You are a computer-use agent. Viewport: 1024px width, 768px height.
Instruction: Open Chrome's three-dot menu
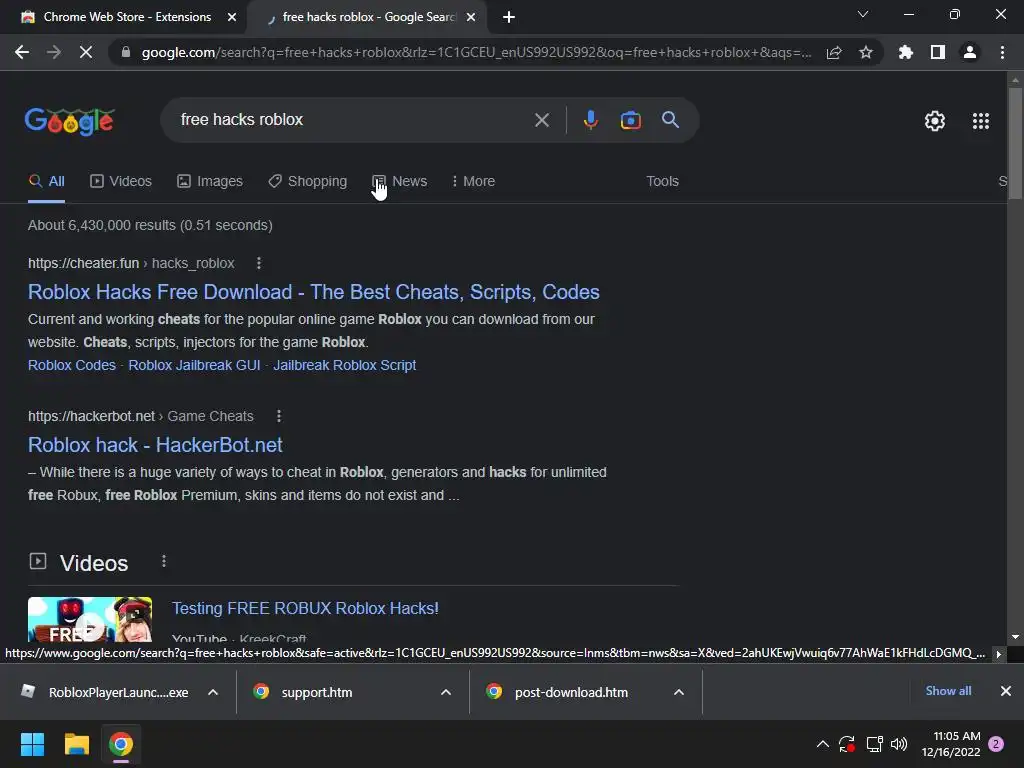pos(1002,52)
